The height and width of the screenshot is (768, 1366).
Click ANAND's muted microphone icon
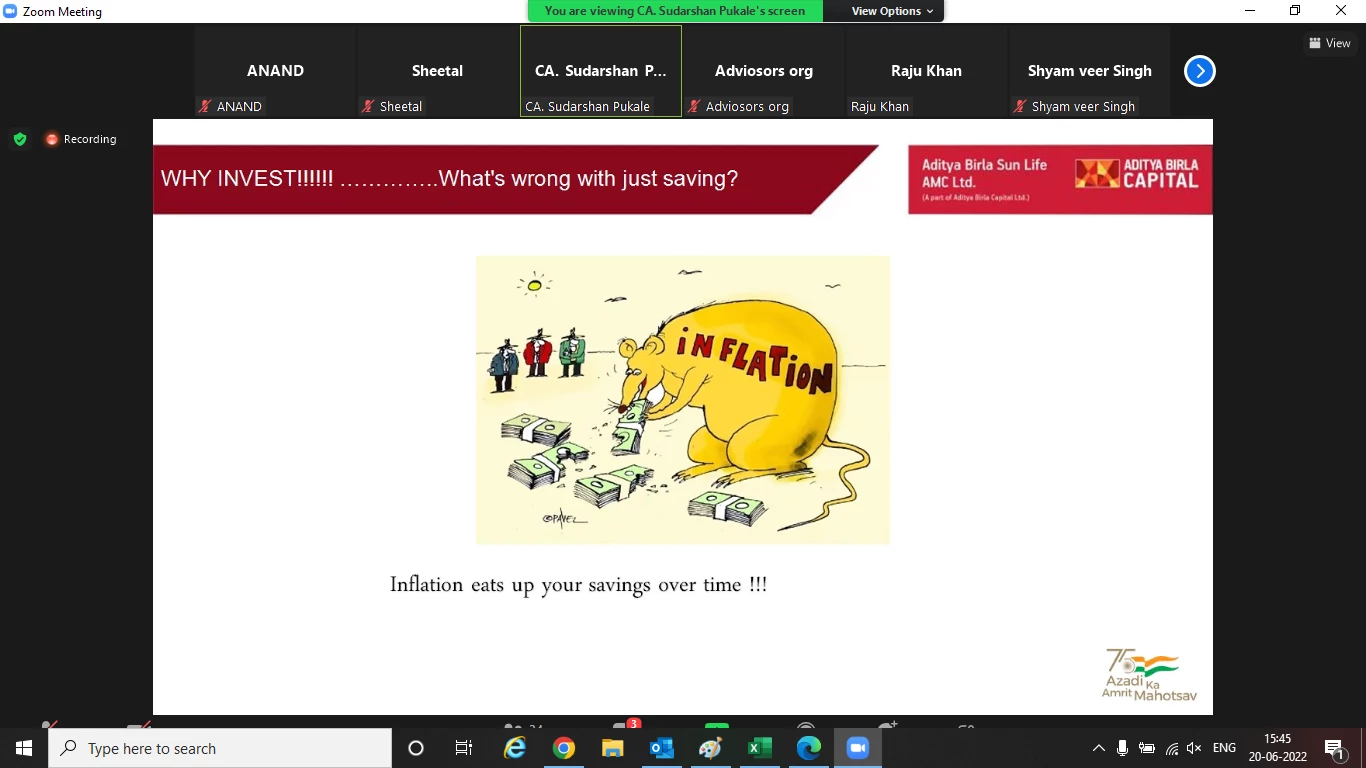click(x=205, y=106)
